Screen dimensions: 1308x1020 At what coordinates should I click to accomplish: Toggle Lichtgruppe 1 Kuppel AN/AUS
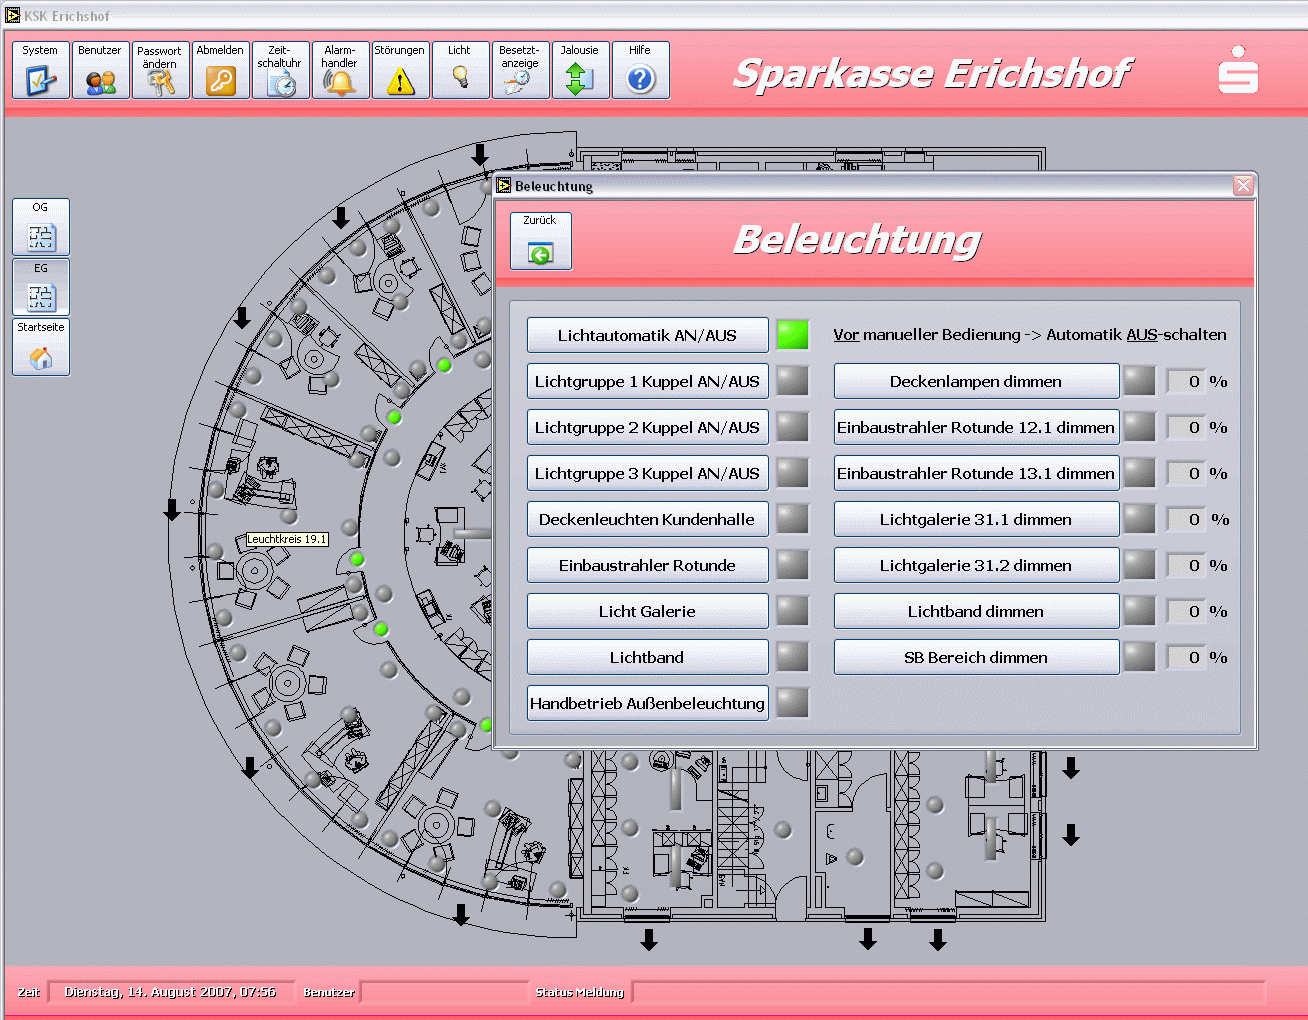648,381
